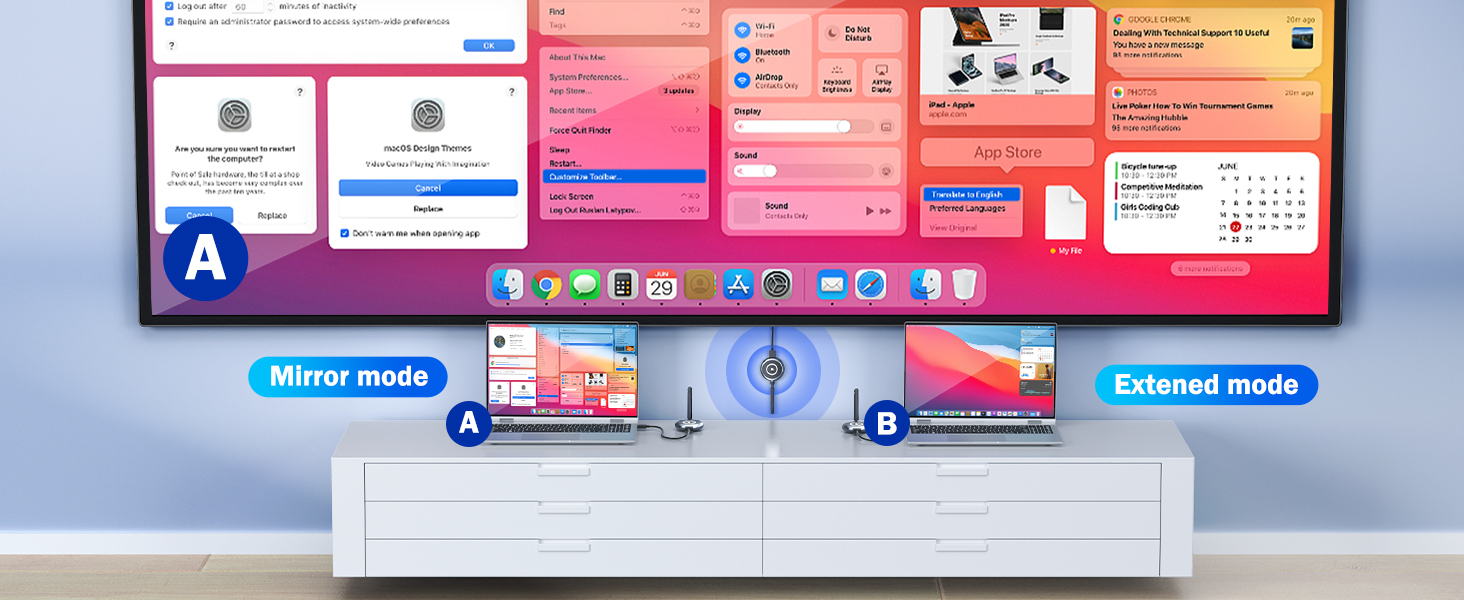The image size is (1464, 600).
Task: Choose Customize Toolbar... from the menu
Action: click(624, 176)
